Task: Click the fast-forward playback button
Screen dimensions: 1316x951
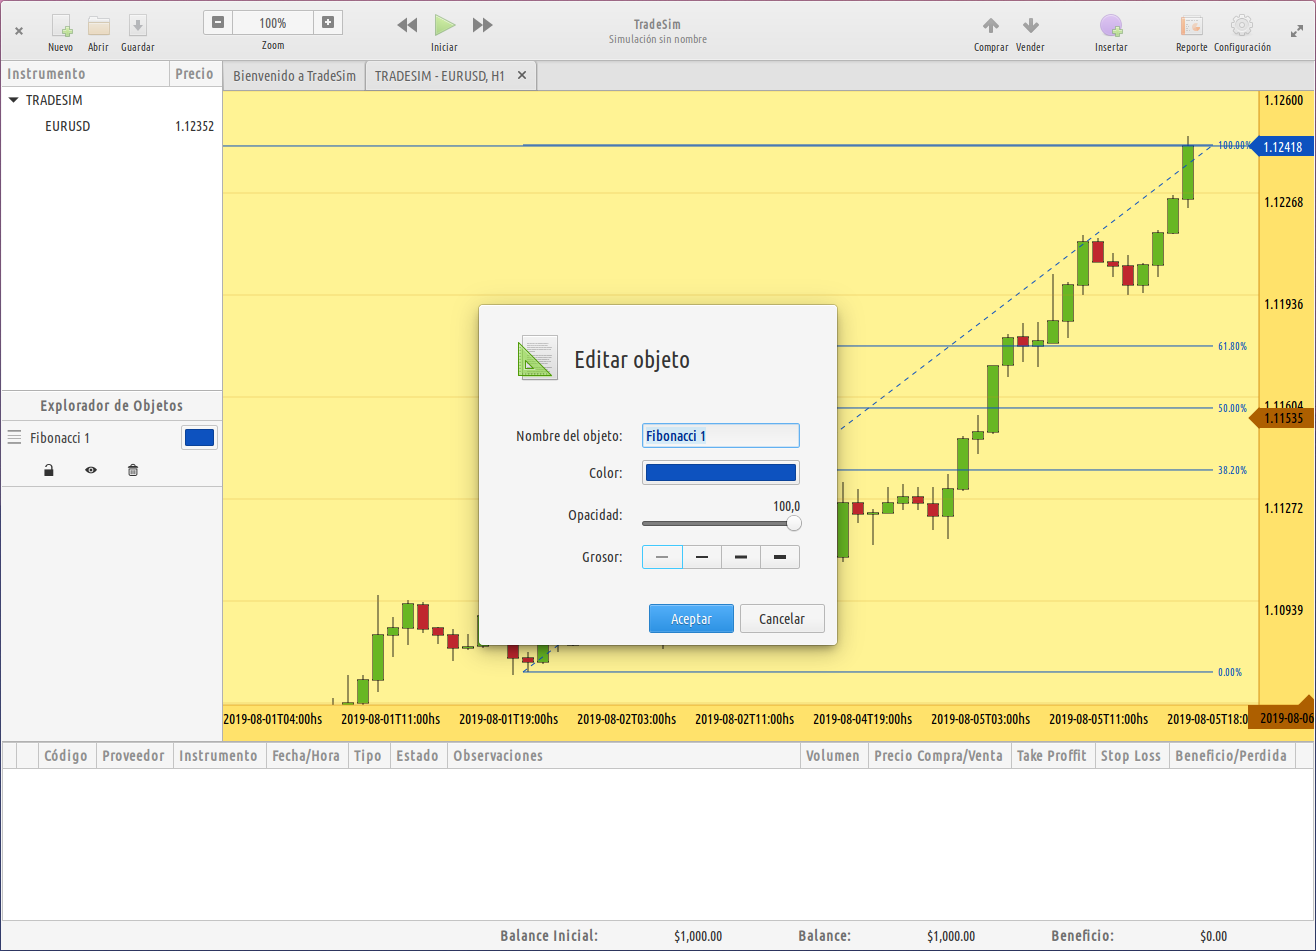Action: pyautogui.click(x=482, y=25)
